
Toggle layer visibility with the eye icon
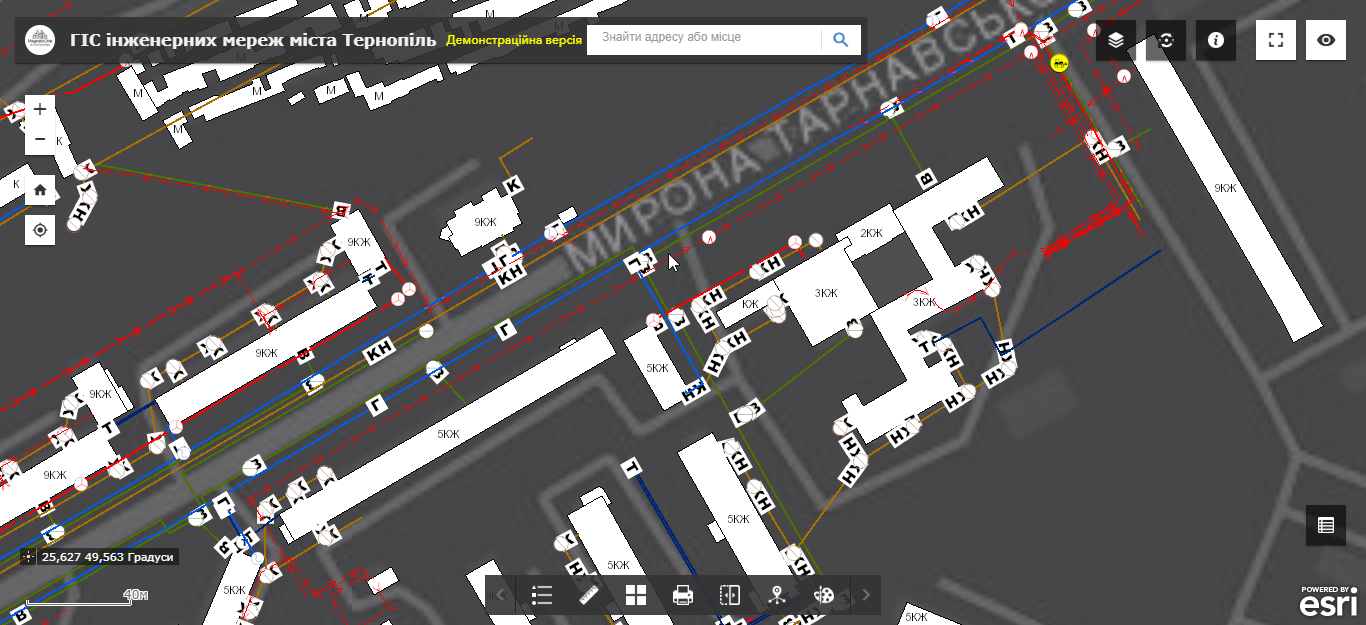click(1325, 40)
